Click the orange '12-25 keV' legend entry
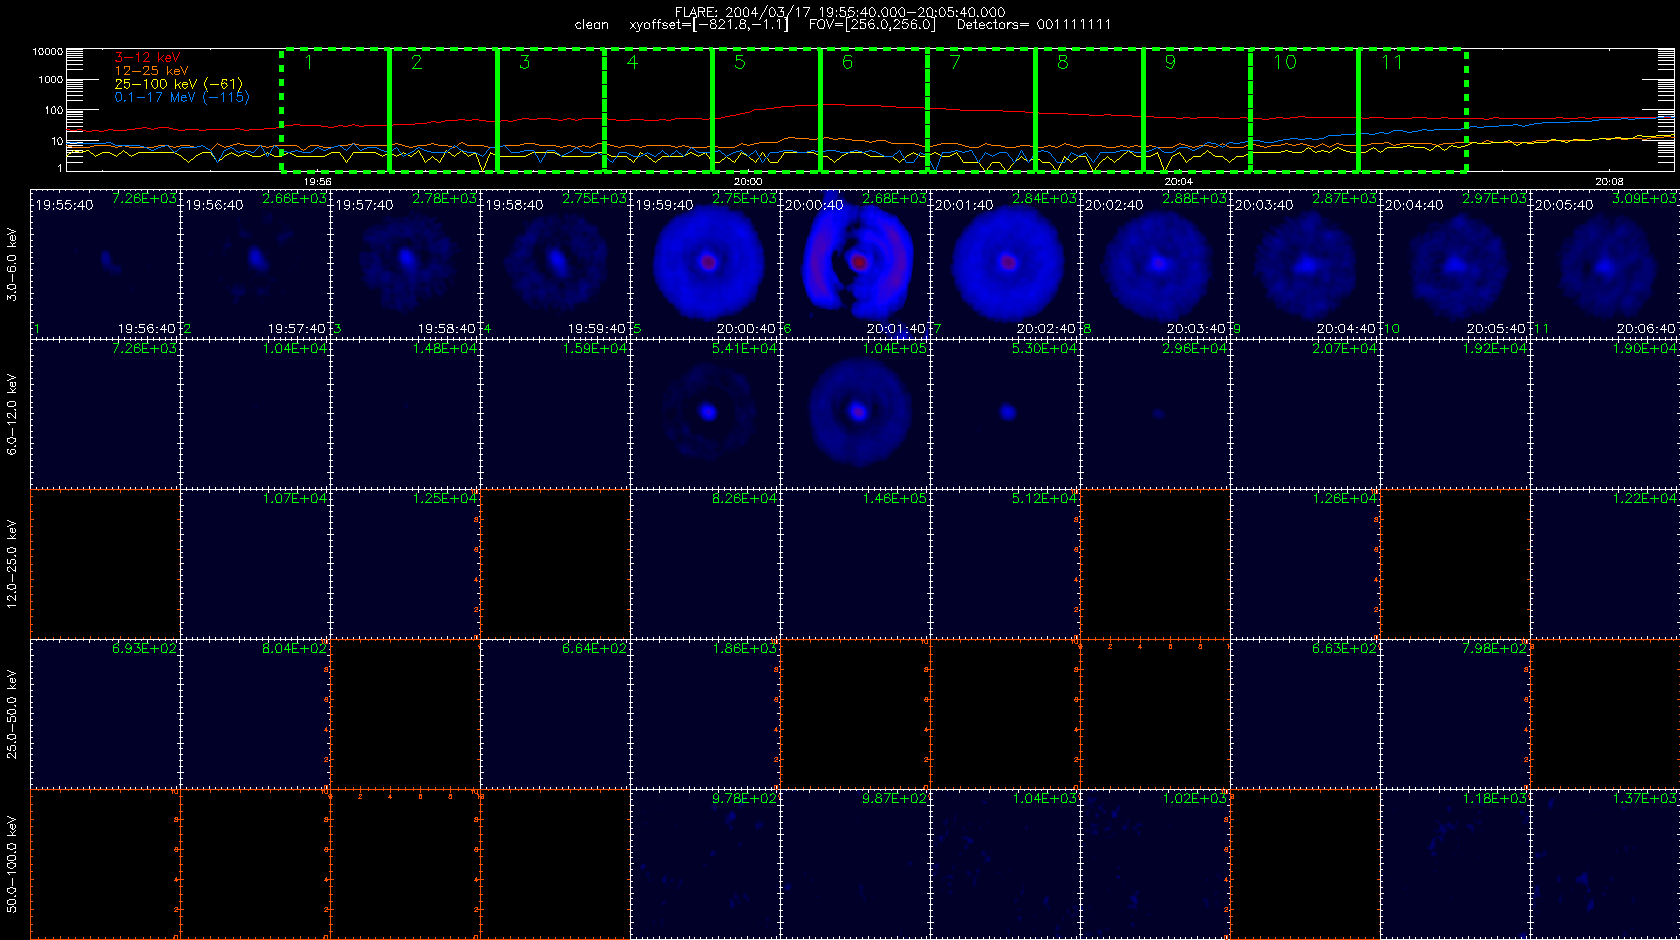1680x940 pixels. point(151,71)
